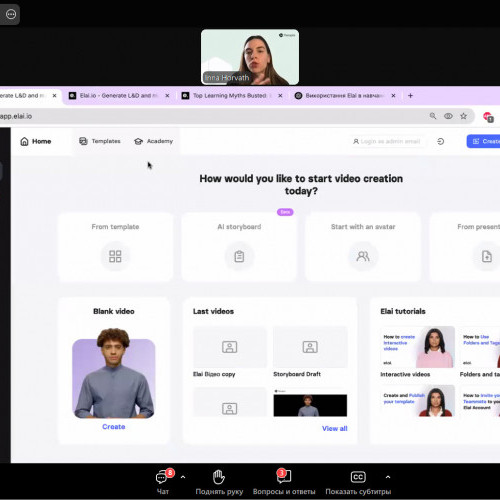500x500 pixels.
Task: Click the Folders and tags tutorial label
Action: (x=480, y=374)
